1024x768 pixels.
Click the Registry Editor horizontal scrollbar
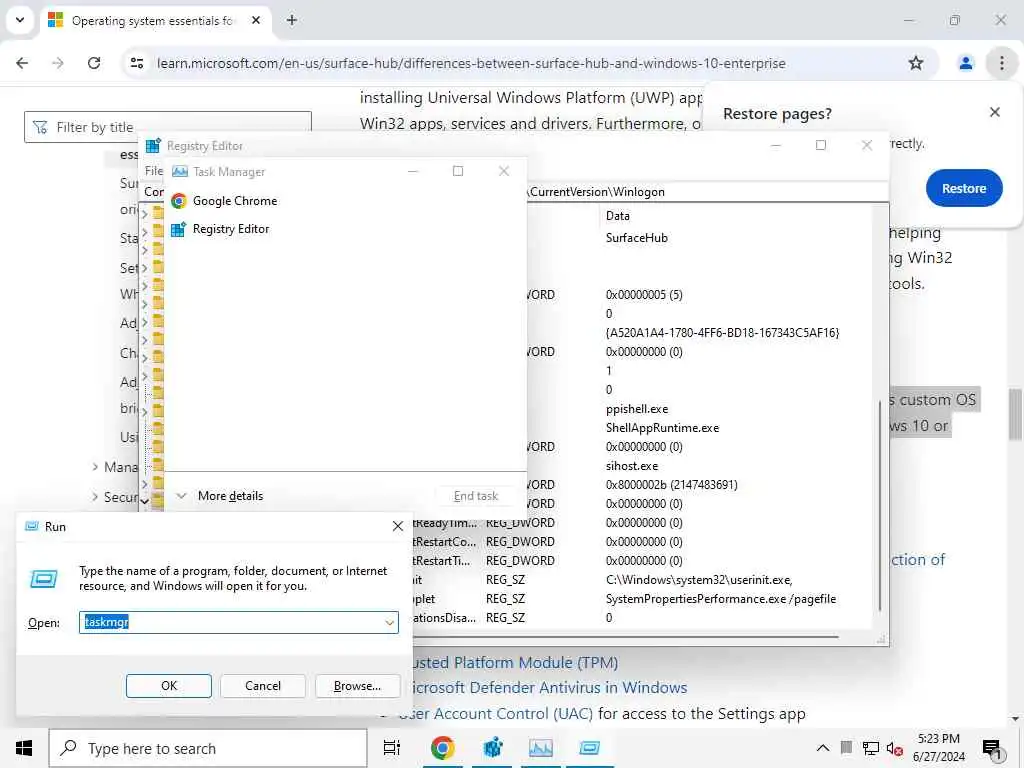pos(626,635)
